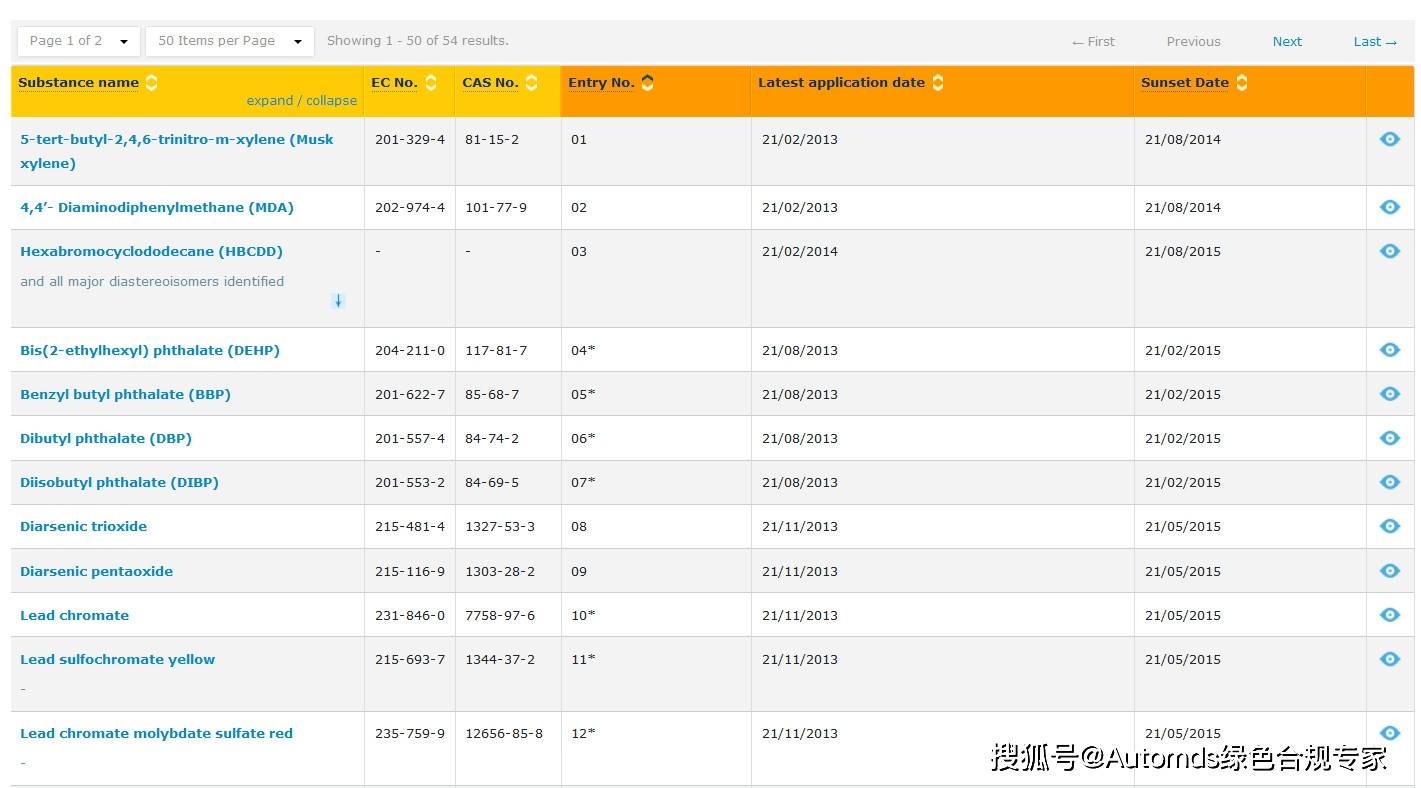Open the DEHP row eye icon
This screenshot has width=1421, height=788.
tap(1389, 350)
